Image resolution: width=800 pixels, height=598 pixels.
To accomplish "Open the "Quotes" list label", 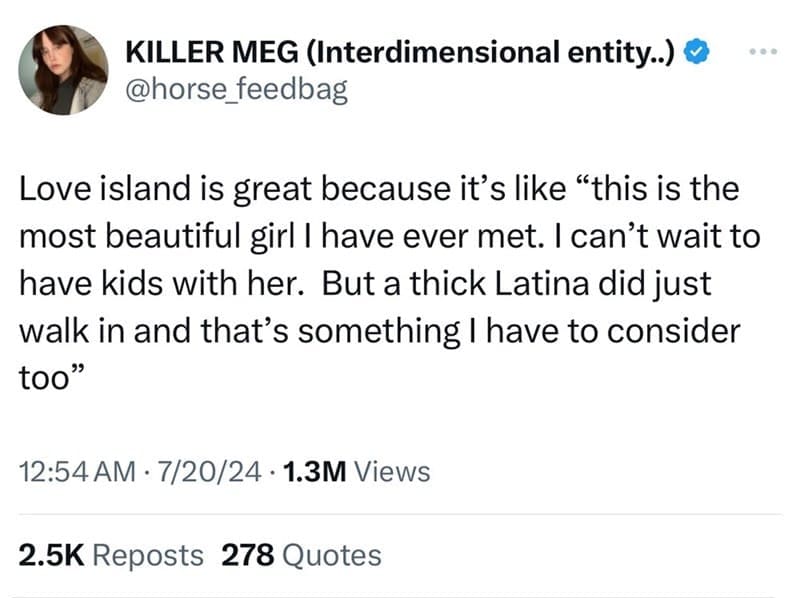I will (332, 555).
